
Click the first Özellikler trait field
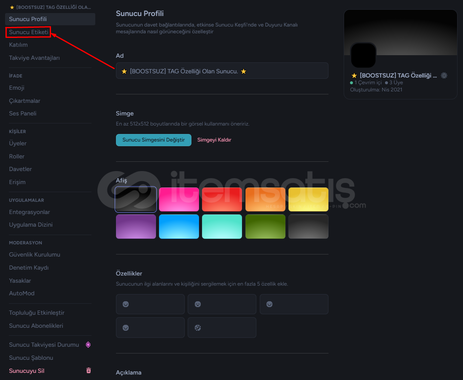pyautogui.click(x=150, y=304)
